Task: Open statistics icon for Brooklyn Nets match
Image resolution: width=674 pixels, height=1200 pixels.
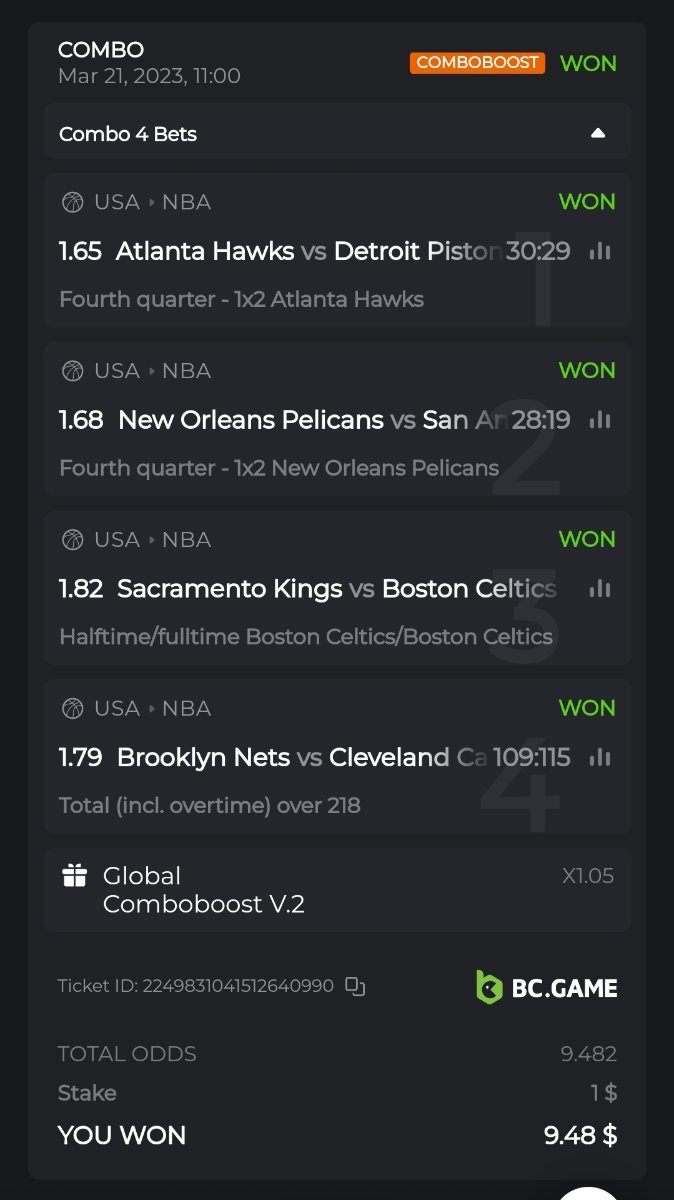Action: (x=600, y=758)
